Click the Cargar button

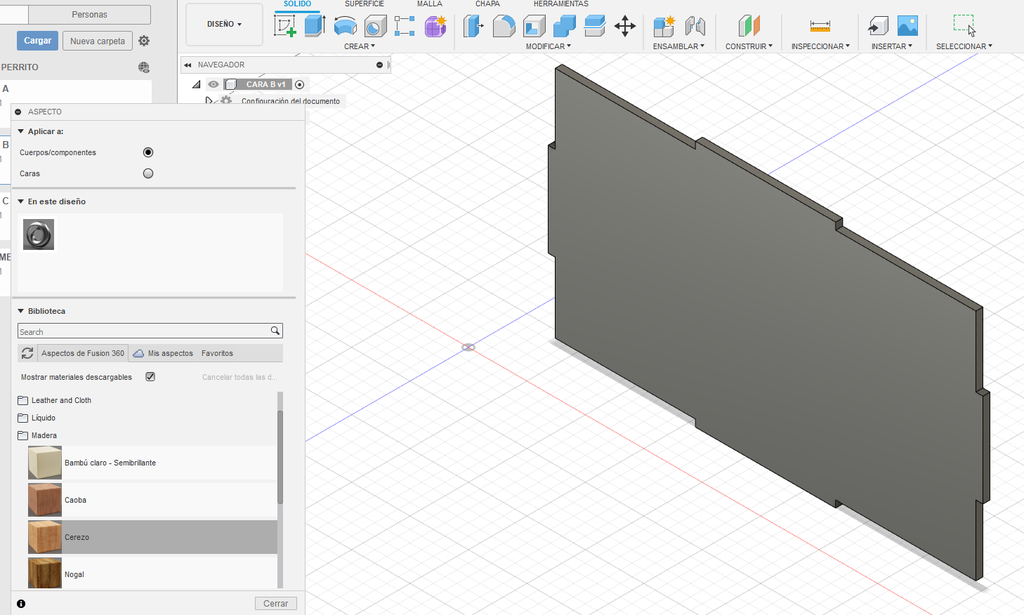37,40
